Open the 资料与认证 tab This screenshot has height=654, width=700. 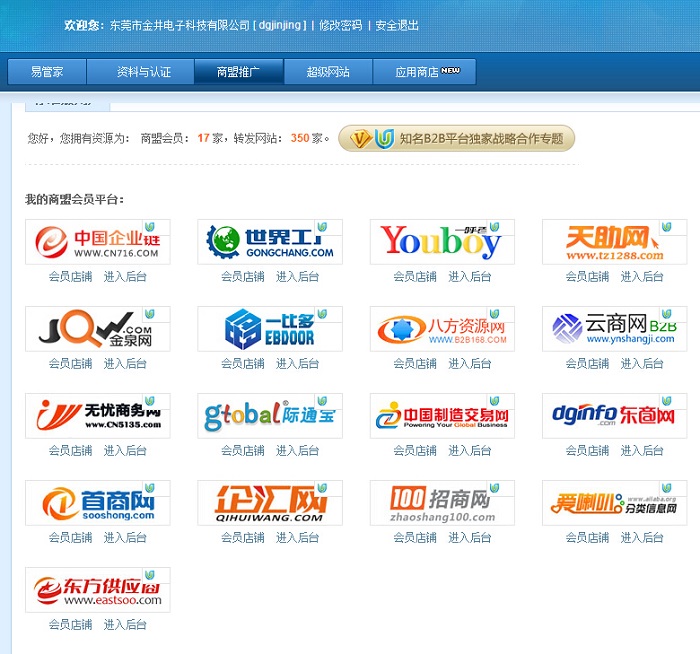pyautogui.click(x=144, y=72)
